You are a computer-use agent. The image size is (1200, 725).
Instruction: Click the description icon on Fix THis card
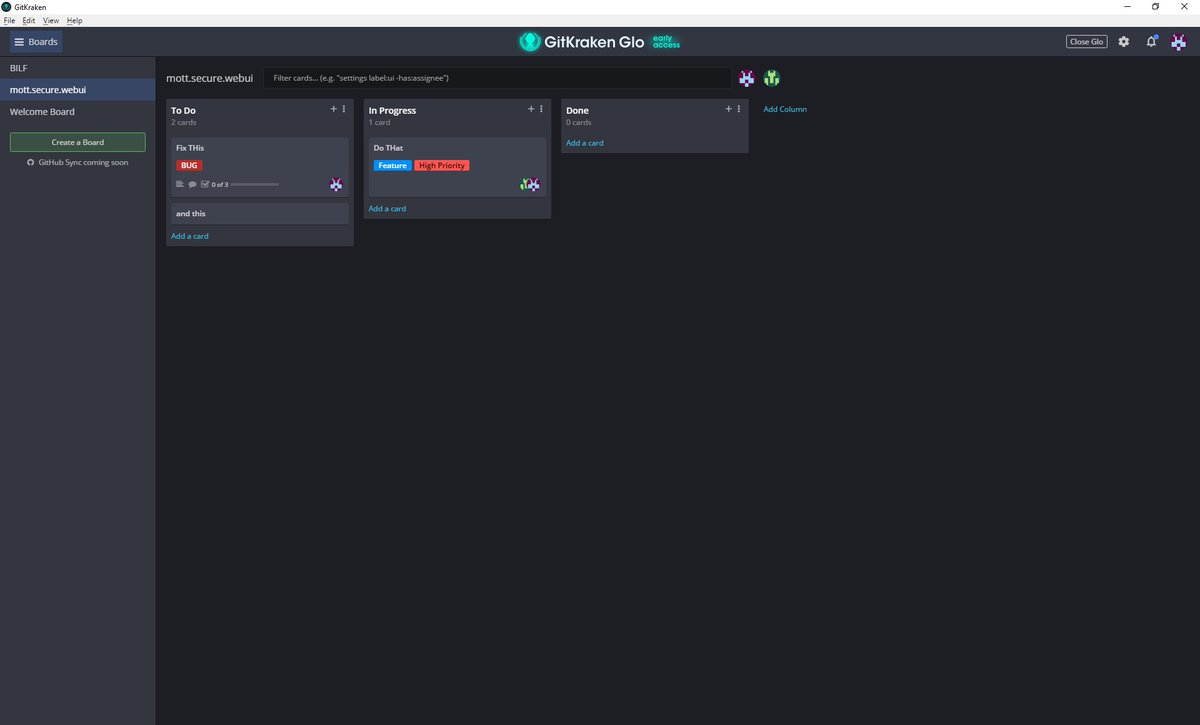(x=180, y=184)
